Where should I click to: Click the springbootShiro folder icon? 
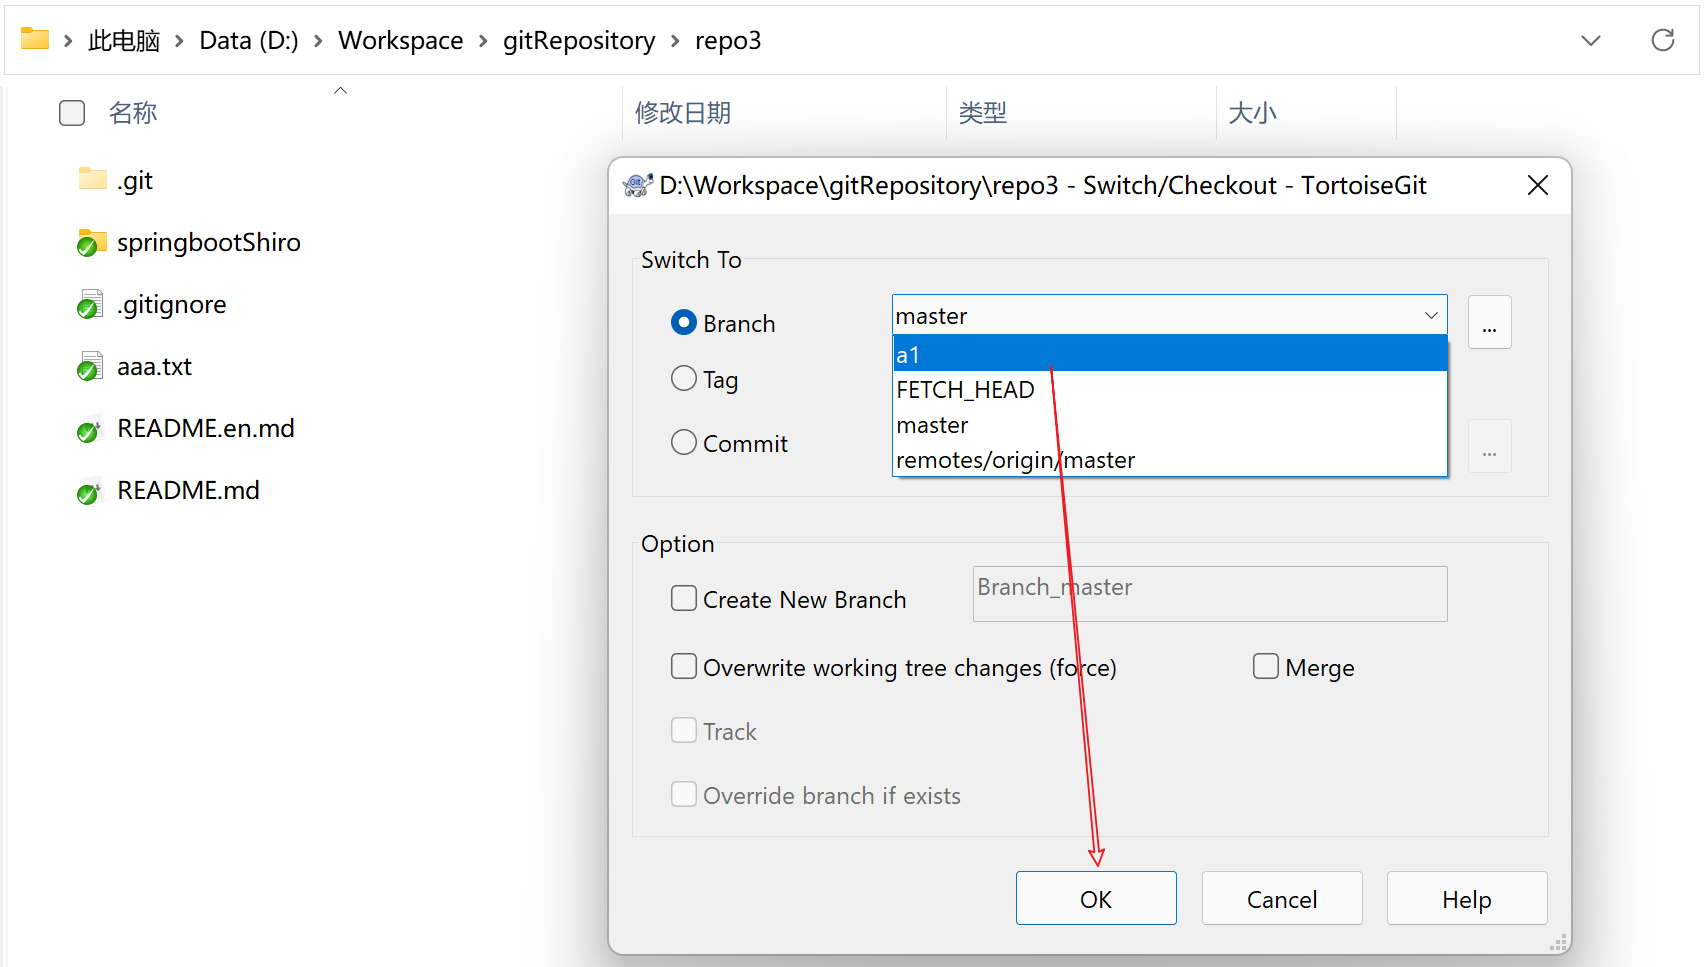tap(92, 242)
